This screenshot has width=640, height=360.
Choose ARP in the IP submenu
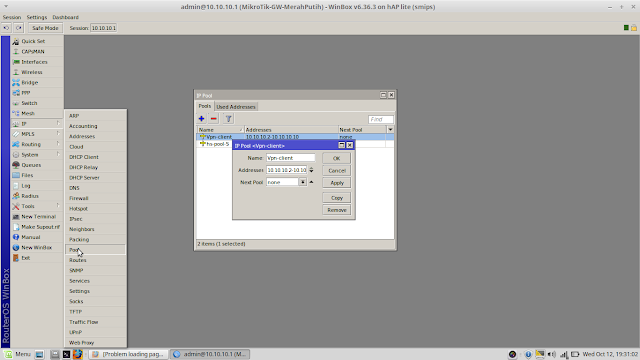click(96, 116)
